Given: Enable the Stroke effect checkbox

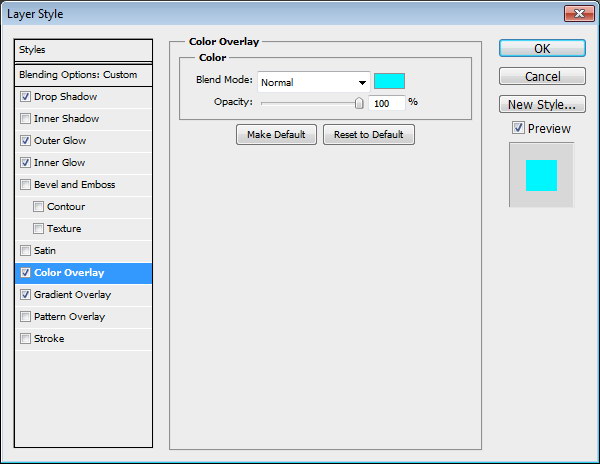Looking at the screenshot, I should point(25,339).
